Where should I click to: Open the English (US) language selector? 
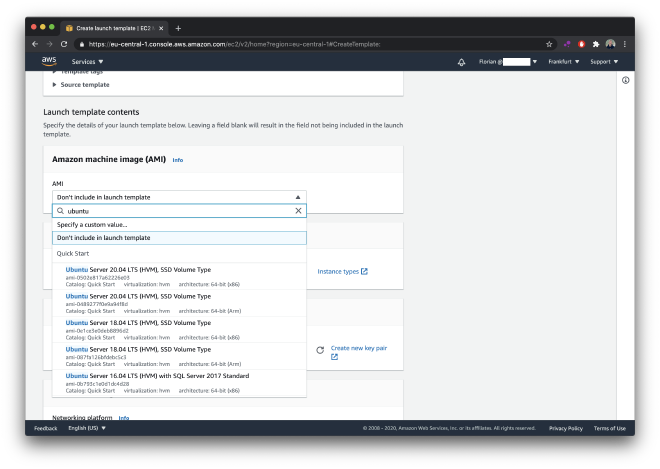pyautogui.click(x=87, y=428)
